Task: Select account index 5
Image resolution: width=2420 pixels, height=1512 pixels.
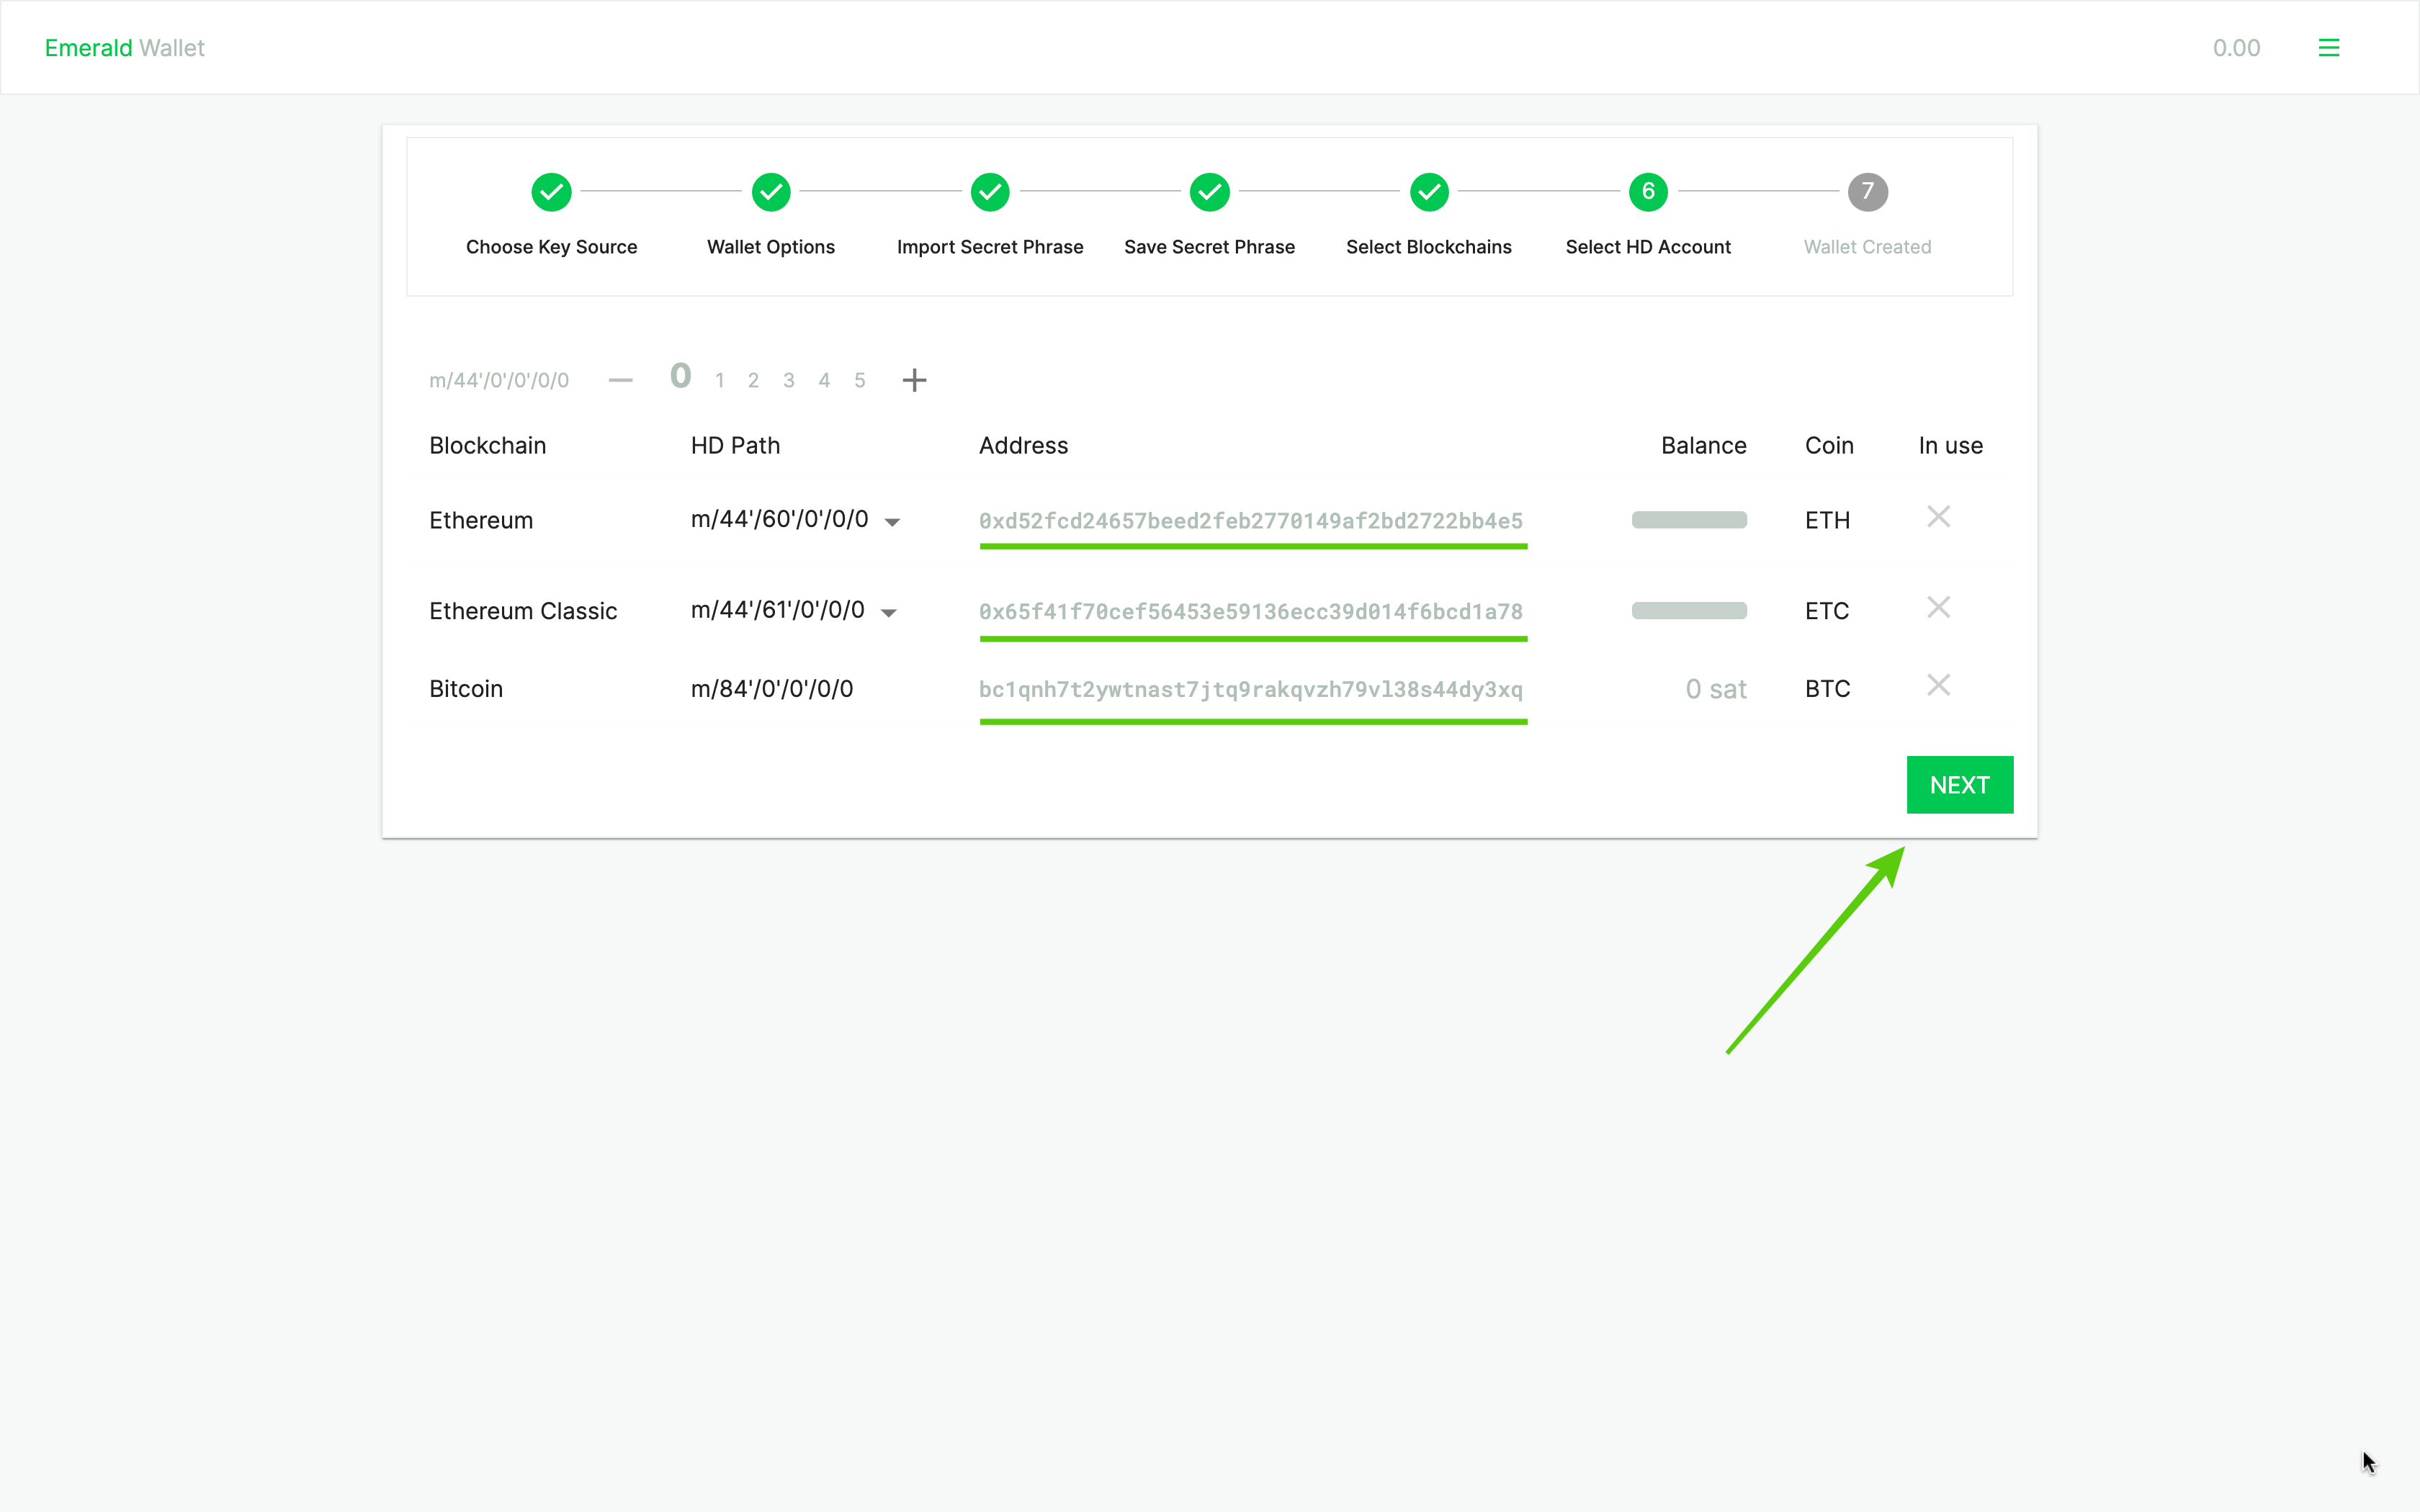Action: tap(859, 379)
